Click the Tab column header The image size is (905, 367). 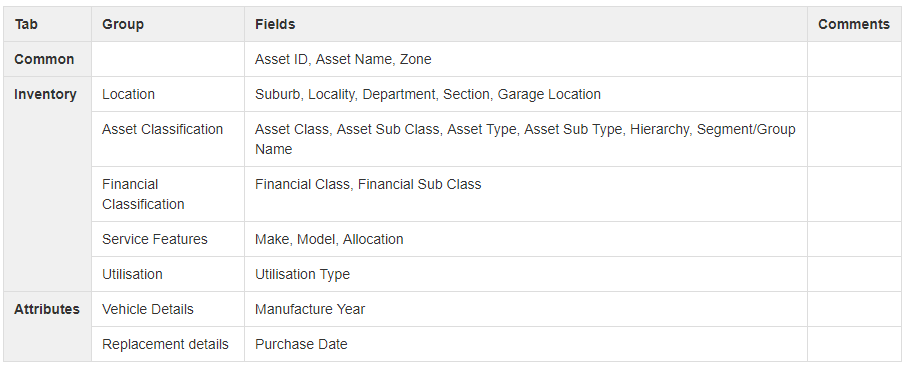[47, 24]
